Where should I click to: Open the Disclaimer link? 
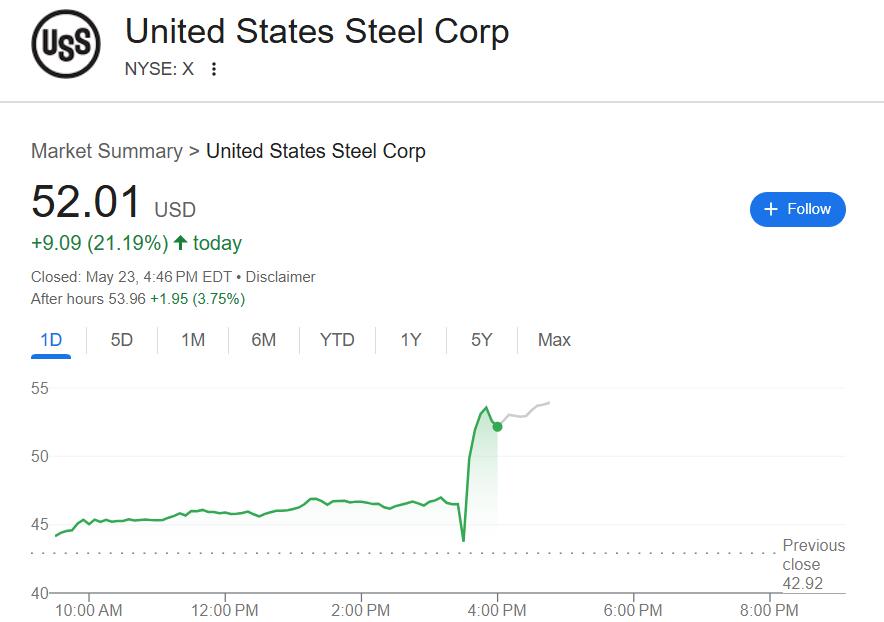(x=280, y=277)
